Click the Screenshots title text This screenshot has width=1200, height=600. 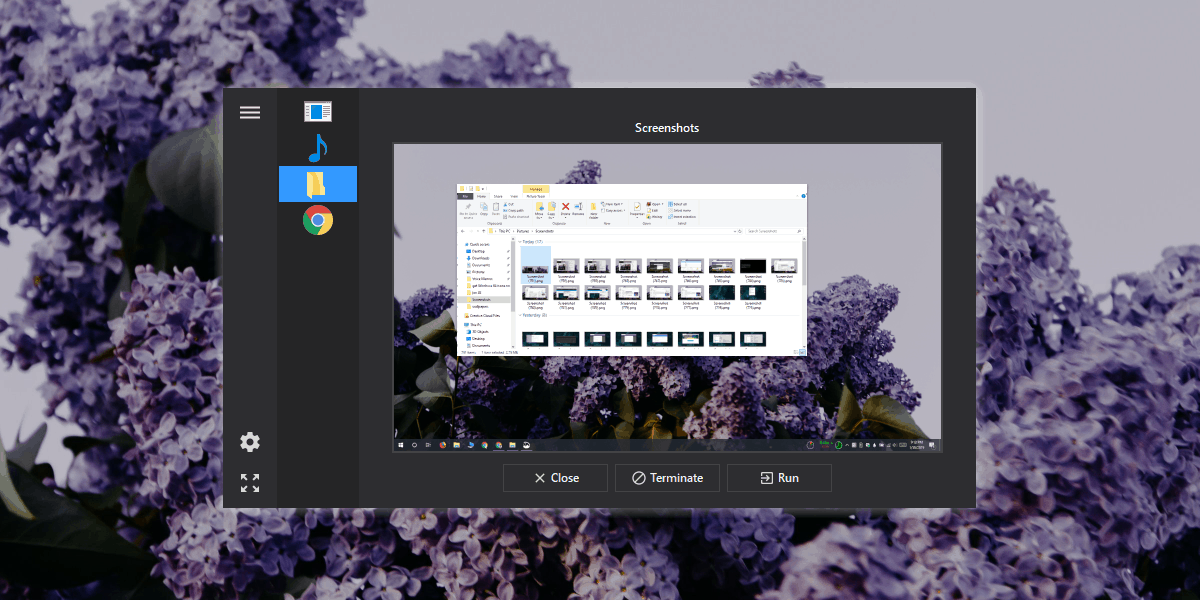[x=667, y=128]
